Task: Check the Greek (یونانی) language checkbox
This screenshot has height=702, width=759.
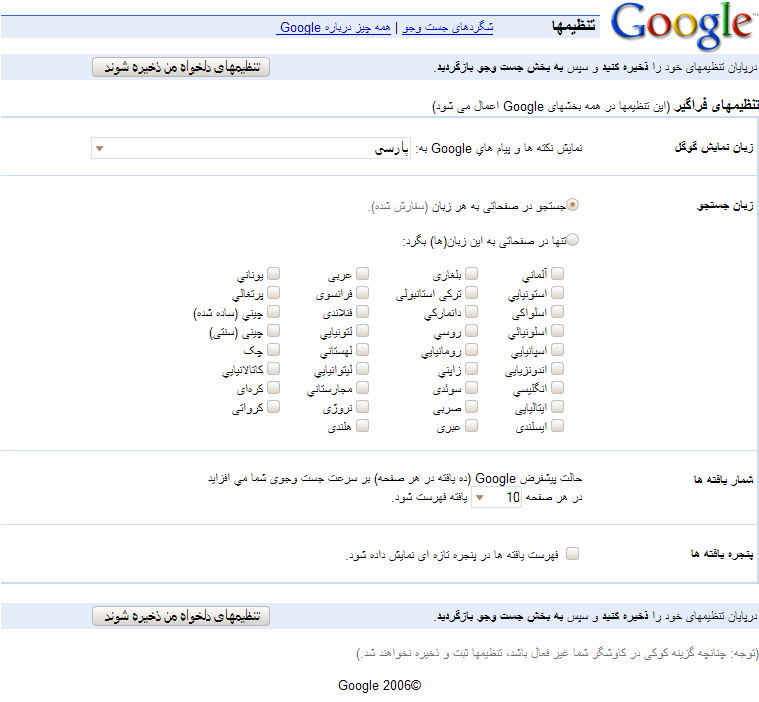Action: tap(273, 273)
